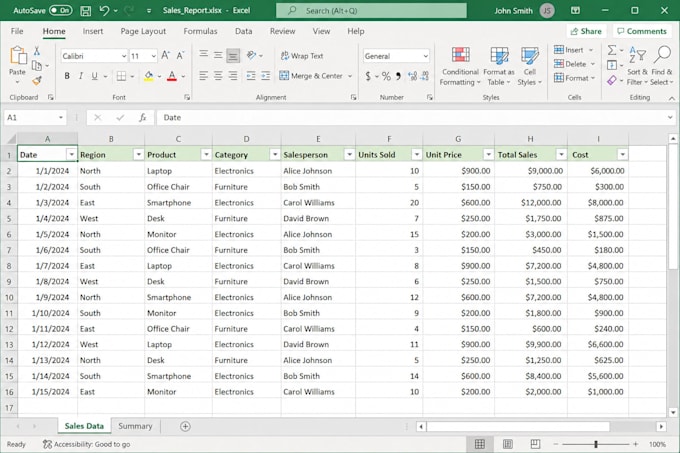This screenshot has width=680, height=453.
Task: Click the AutoSum sigma icon
Action: click(612, 50)
